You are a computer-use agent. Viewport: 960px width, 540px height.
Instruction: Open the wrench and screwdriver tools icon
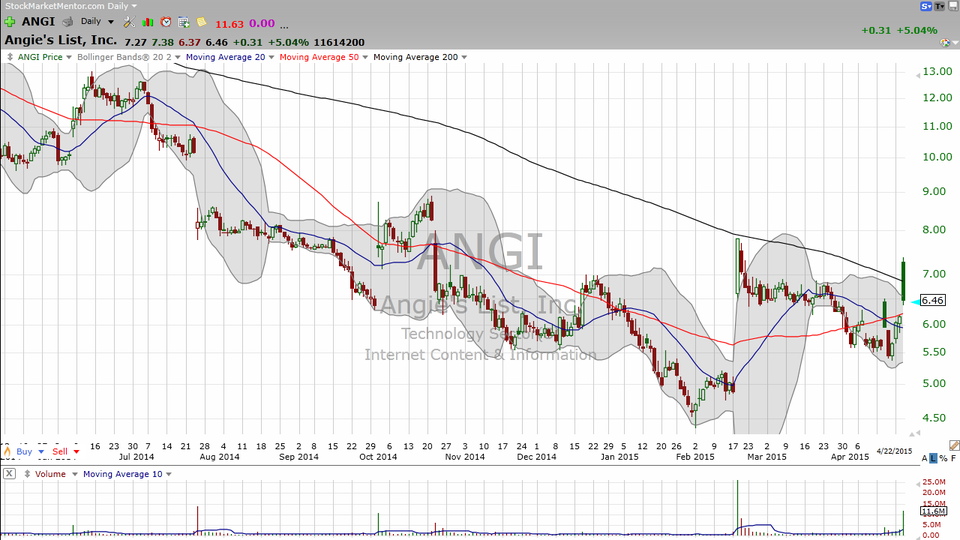(x=129, y=22)
